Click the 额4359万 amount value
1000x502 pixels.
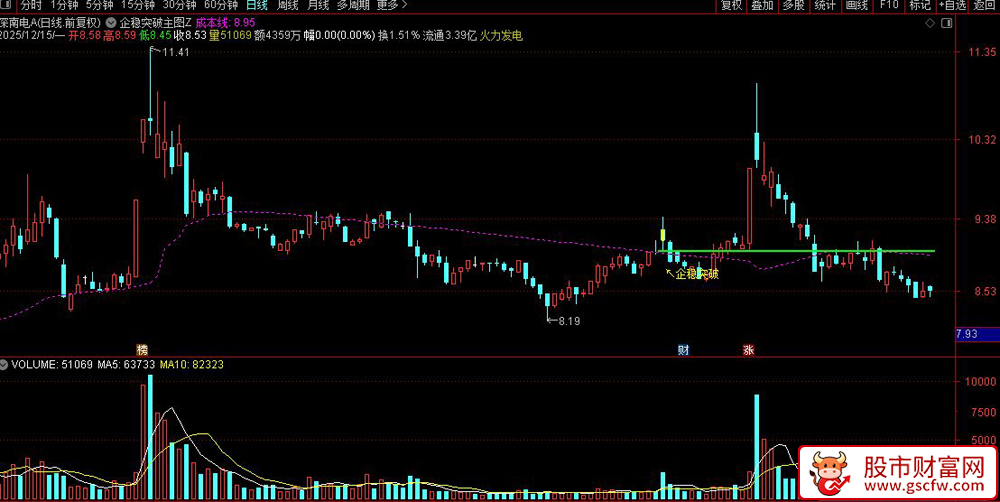click(277, 36)
